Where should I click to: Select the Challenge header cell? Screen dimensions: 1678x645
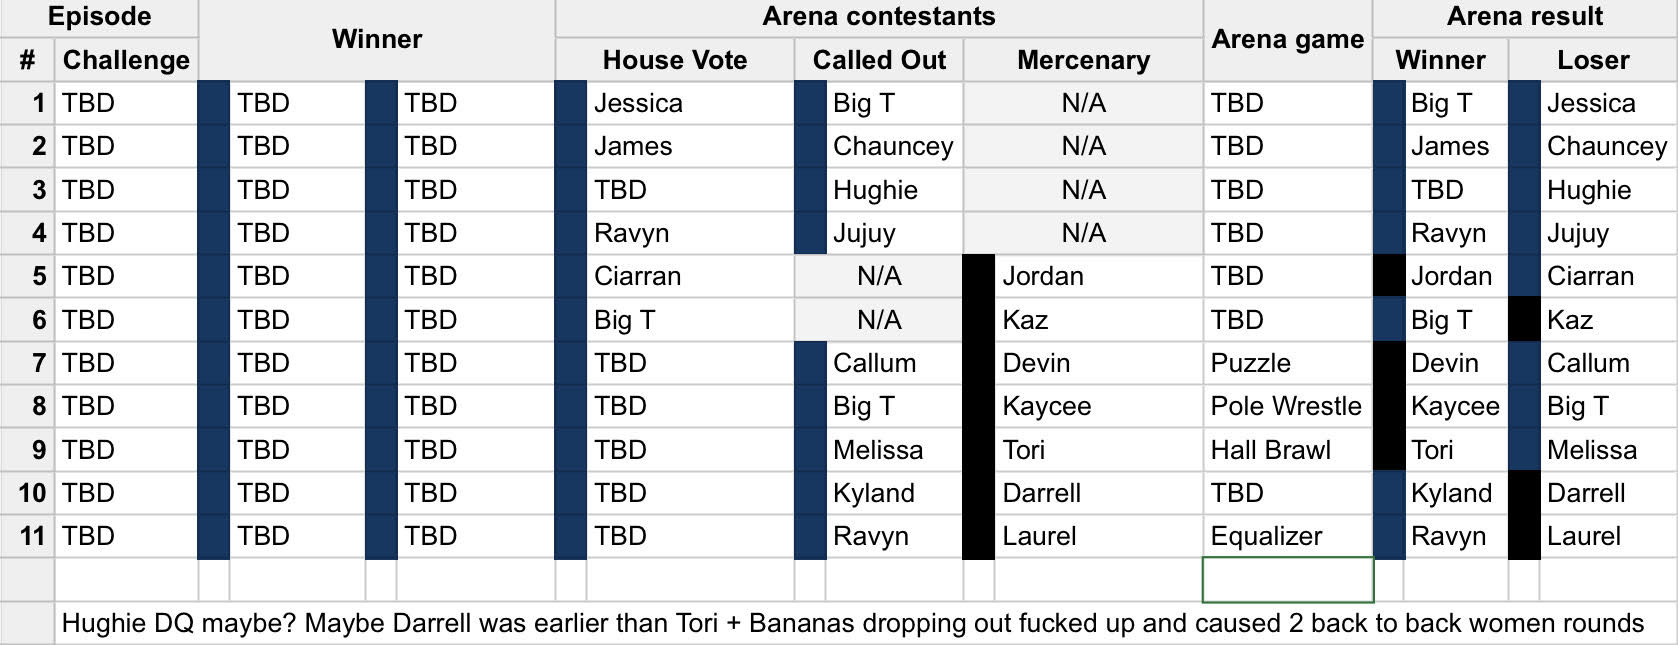click(x=126, y=60)
